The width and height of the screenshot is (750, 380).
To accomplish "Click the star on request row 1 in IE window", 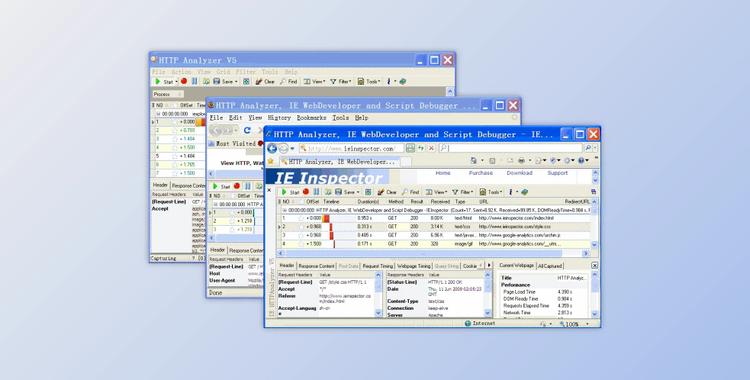I will (x=301, y=218).
